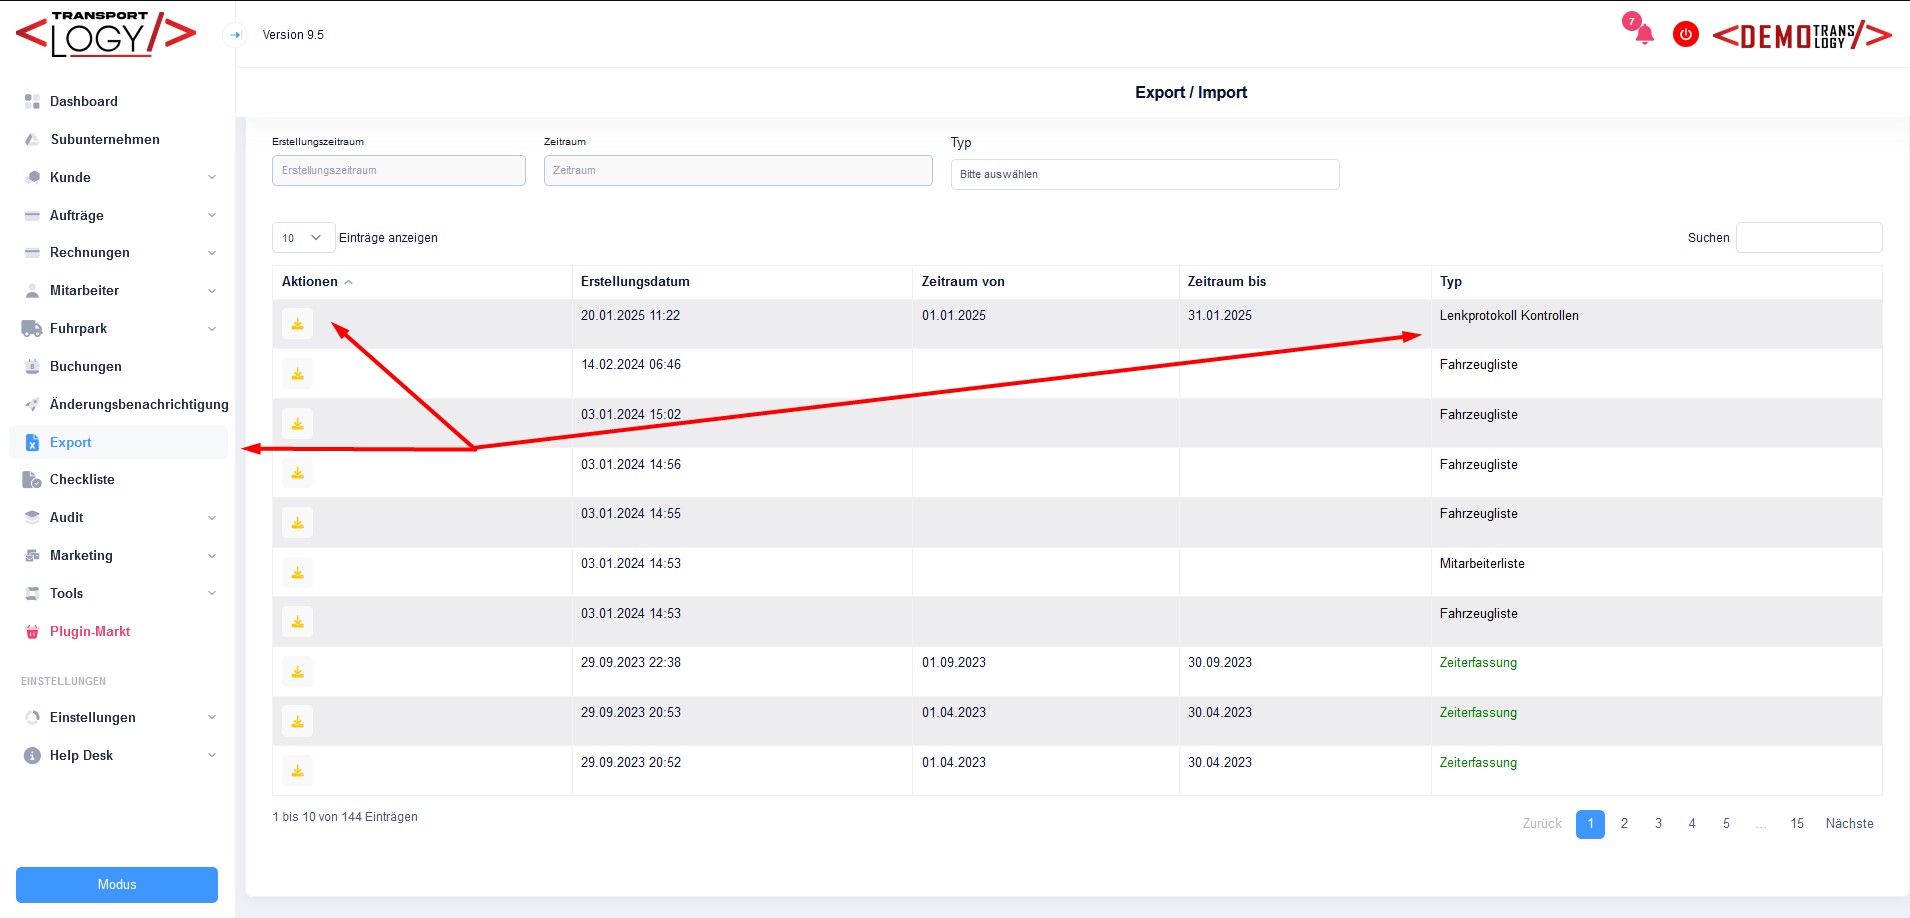Image resolution: width=1910 pixels, height=918 pixels.
Task: Expand the Fuhrpark menu
Action: 118,329
